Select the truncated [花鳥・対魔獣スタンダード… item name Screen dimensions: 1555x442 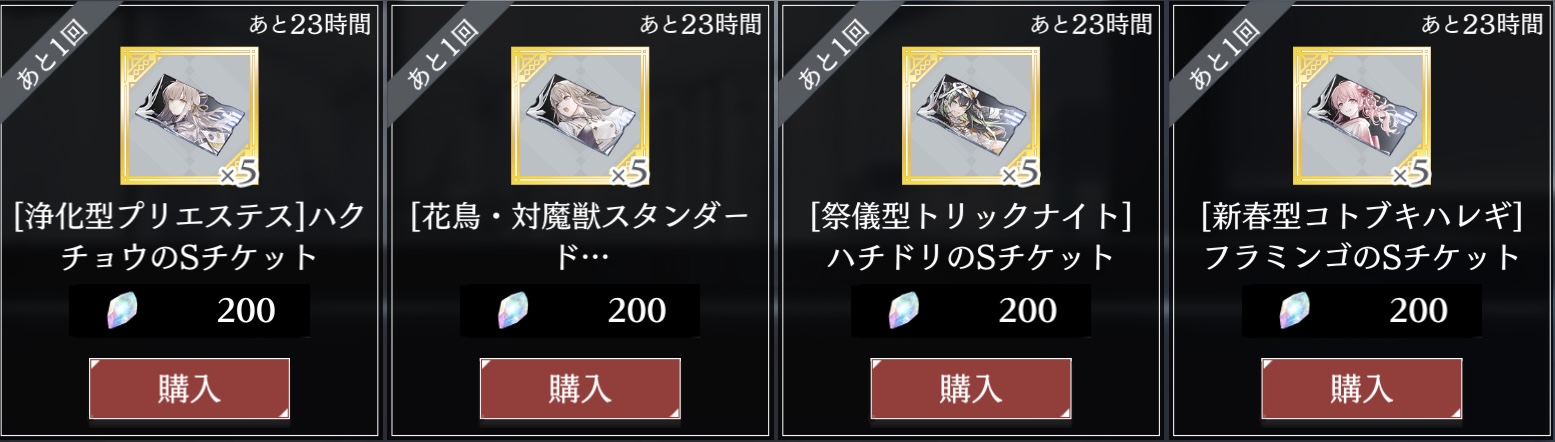pos(580,238)
